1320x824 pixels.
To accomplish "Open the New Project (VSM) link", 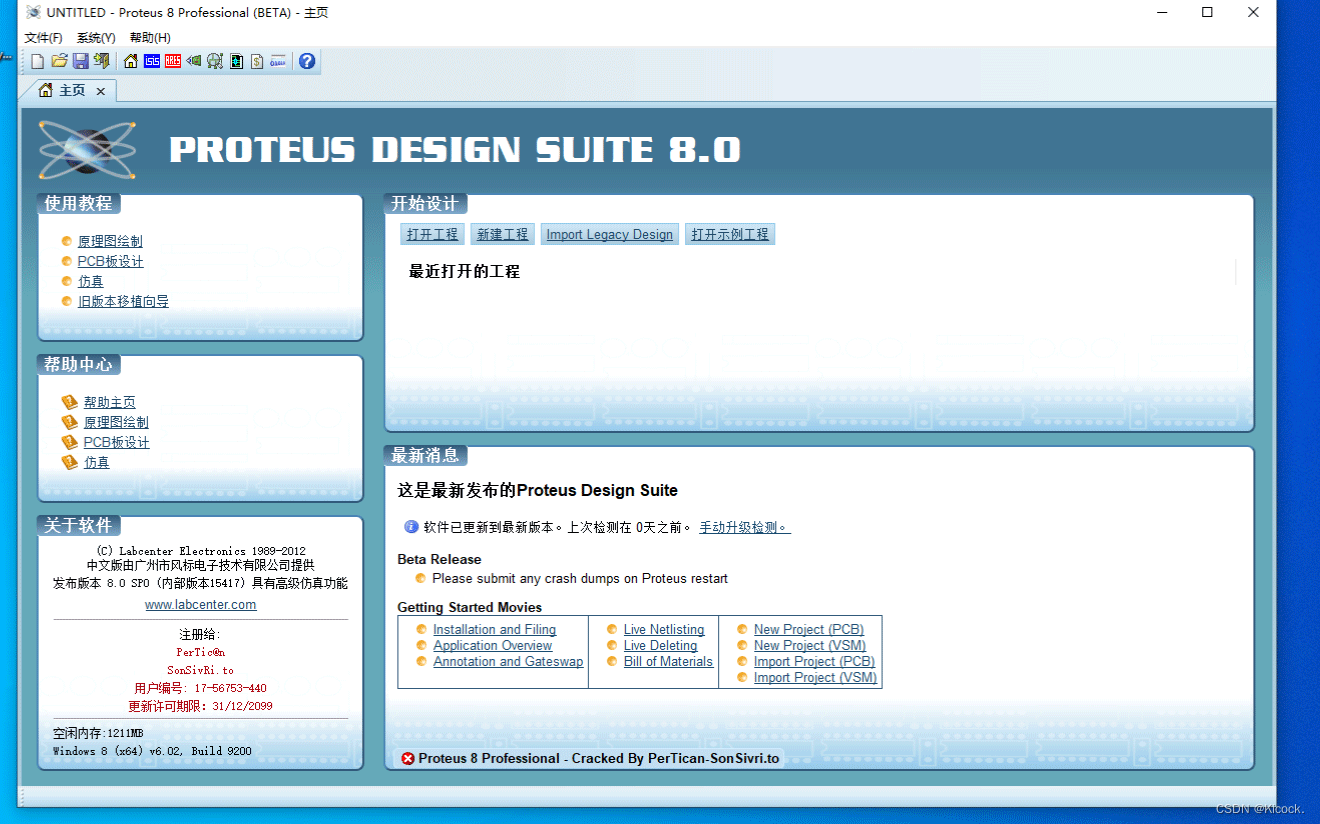I will tap(810, 646).
